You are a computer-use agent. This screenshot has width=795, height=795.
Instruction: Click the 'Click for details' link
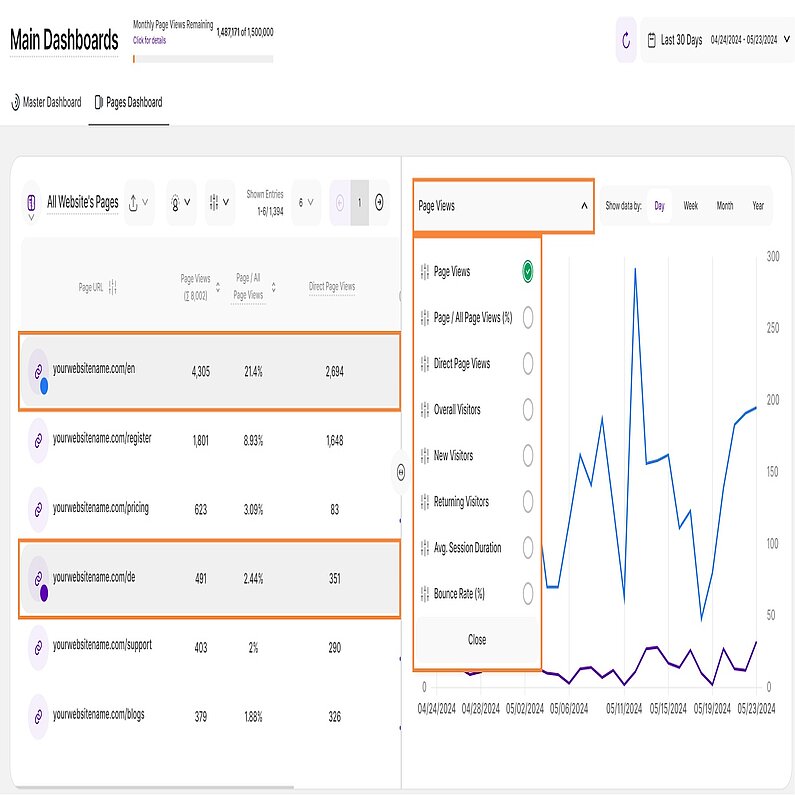[150, 41]
